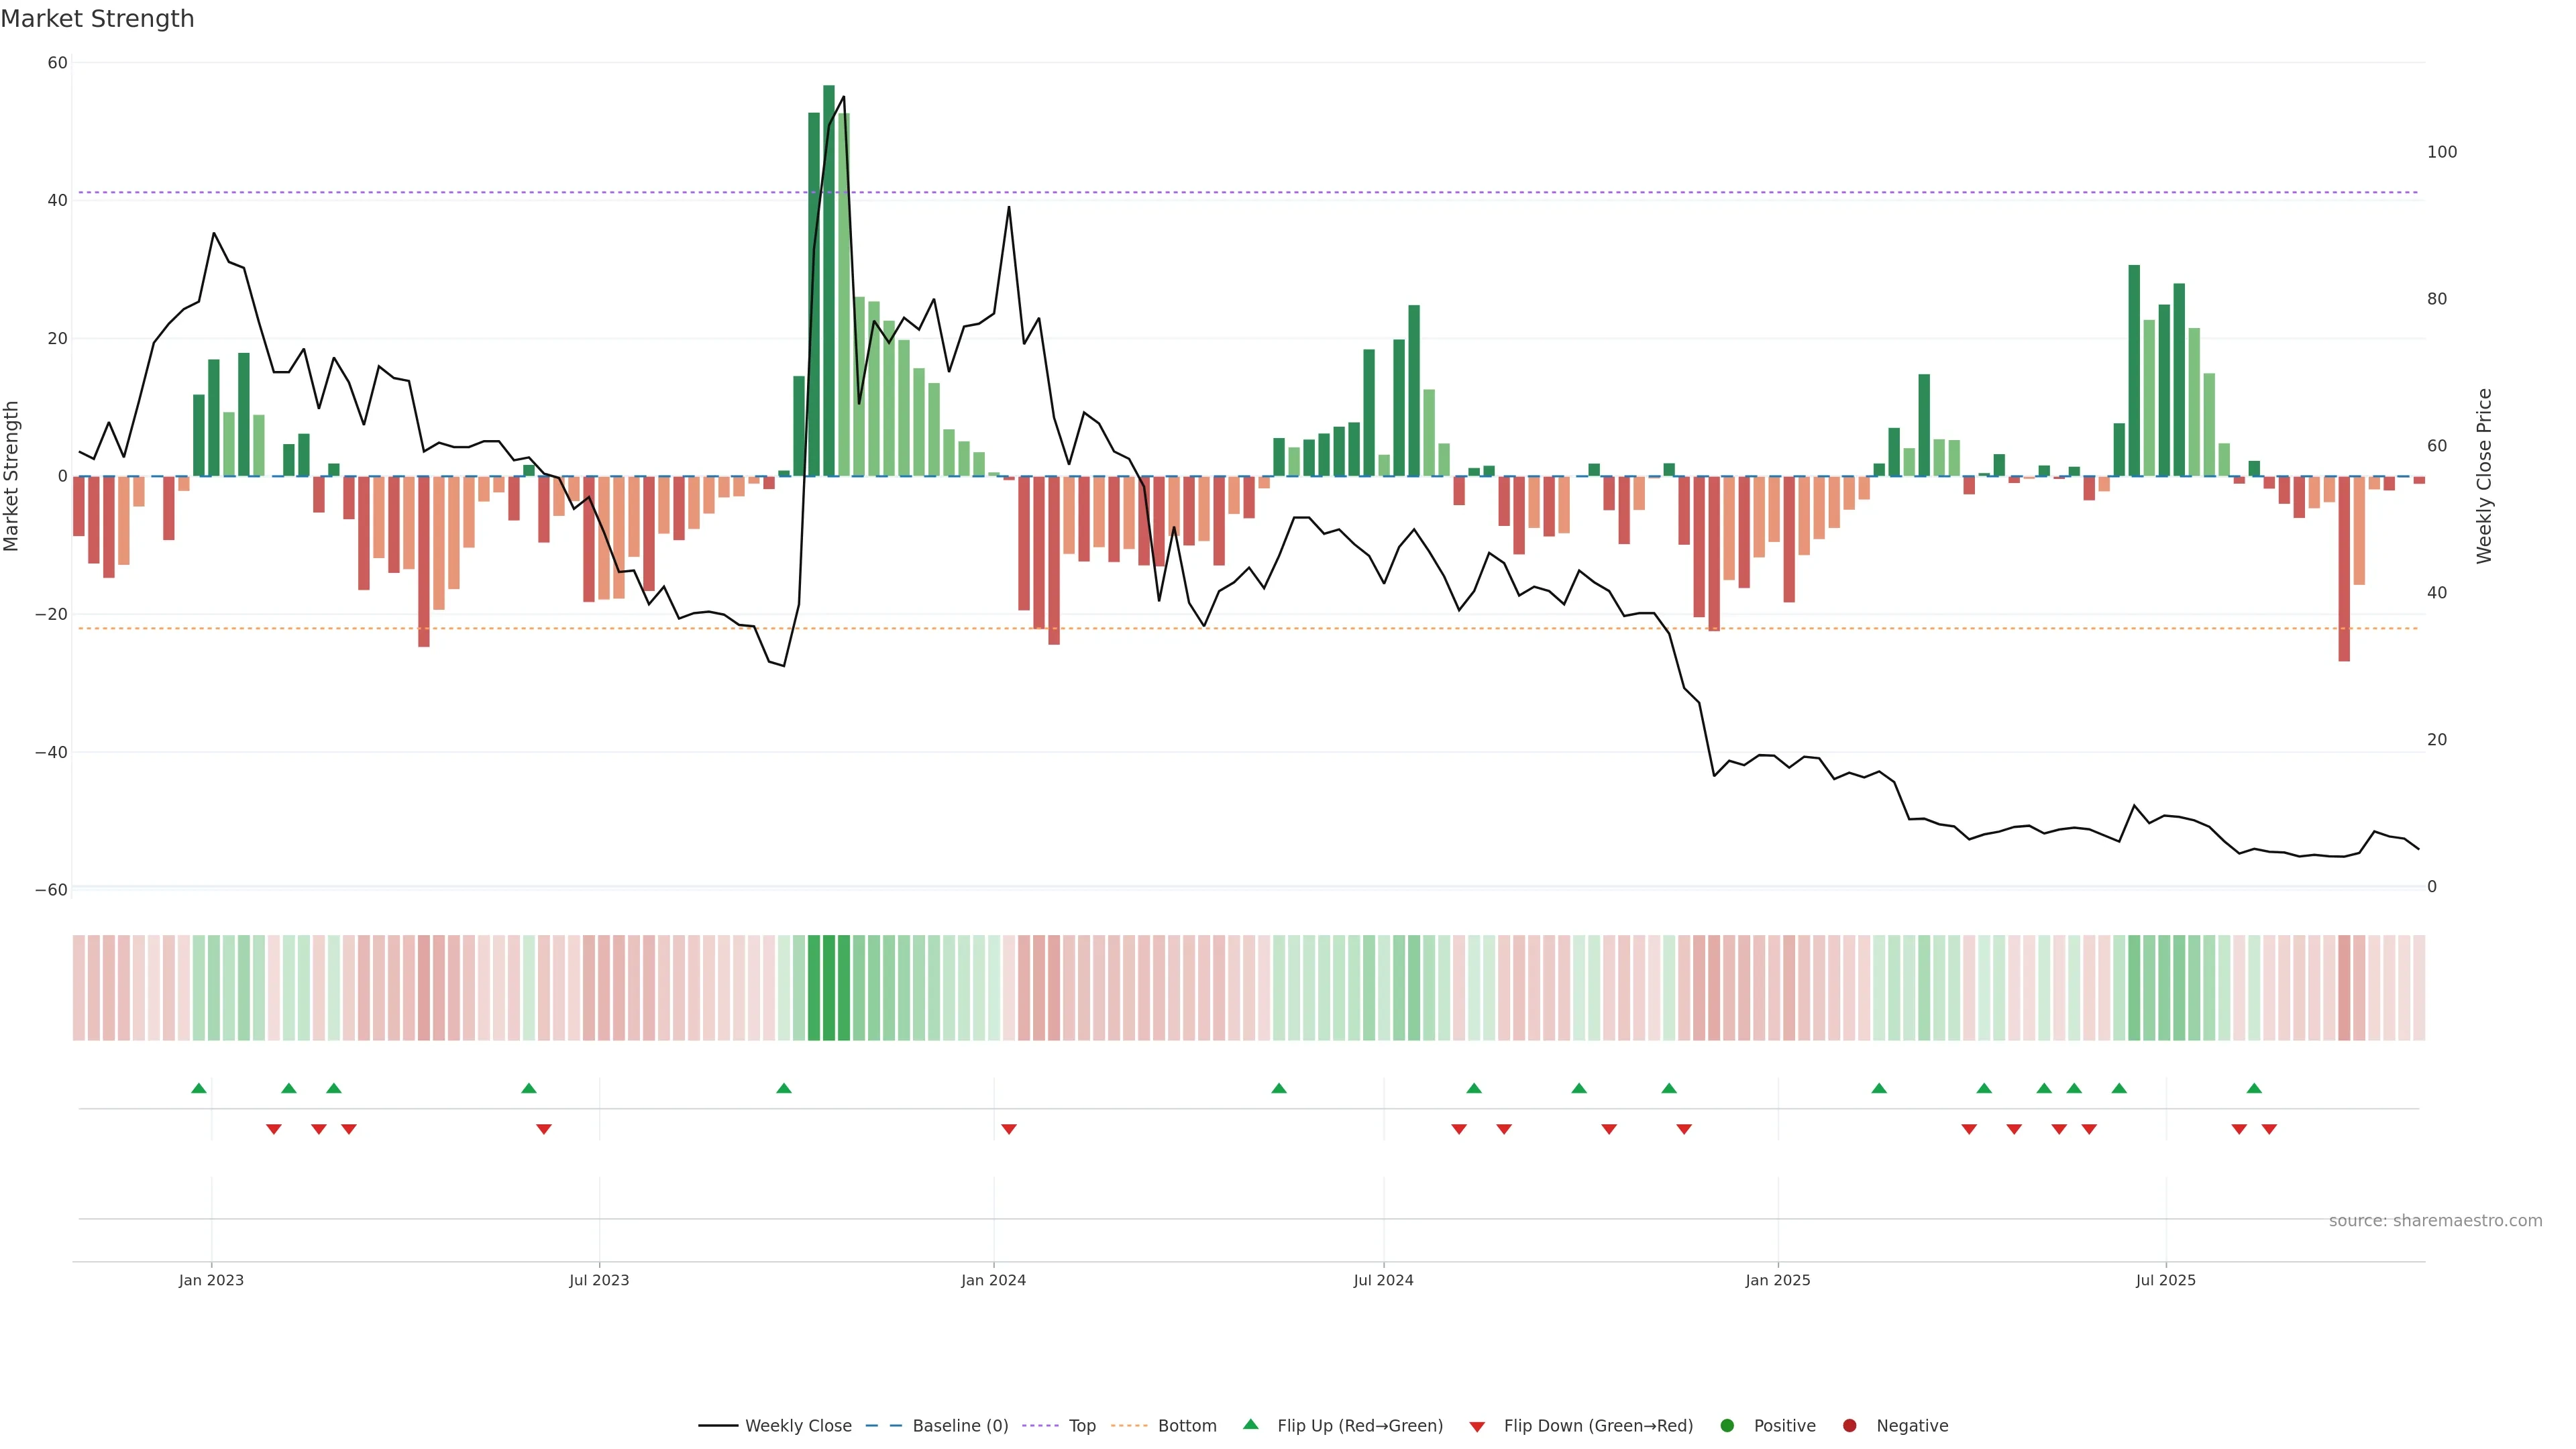Click Weekly Close Price right axis title

point(2484,476)
